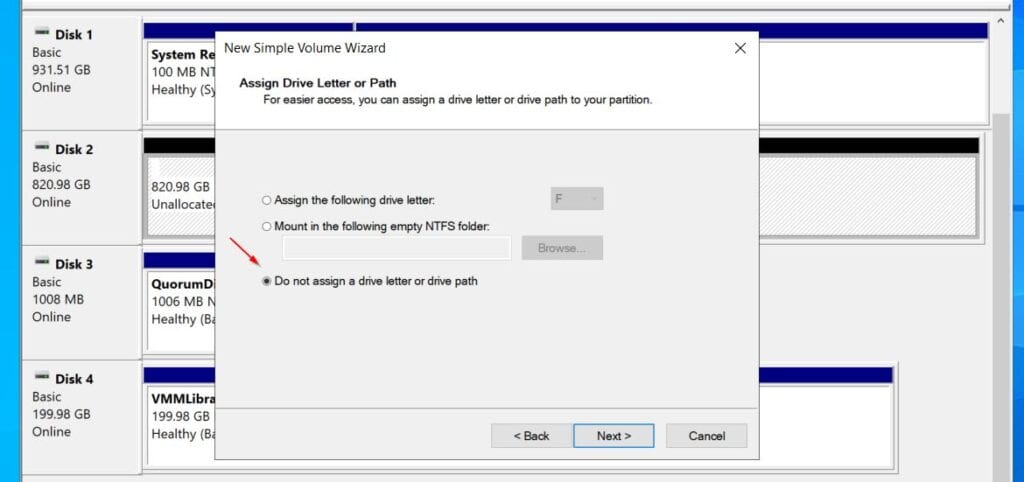
Task: Click the '1008 MB' size under Disk 3
Action: 57,300
